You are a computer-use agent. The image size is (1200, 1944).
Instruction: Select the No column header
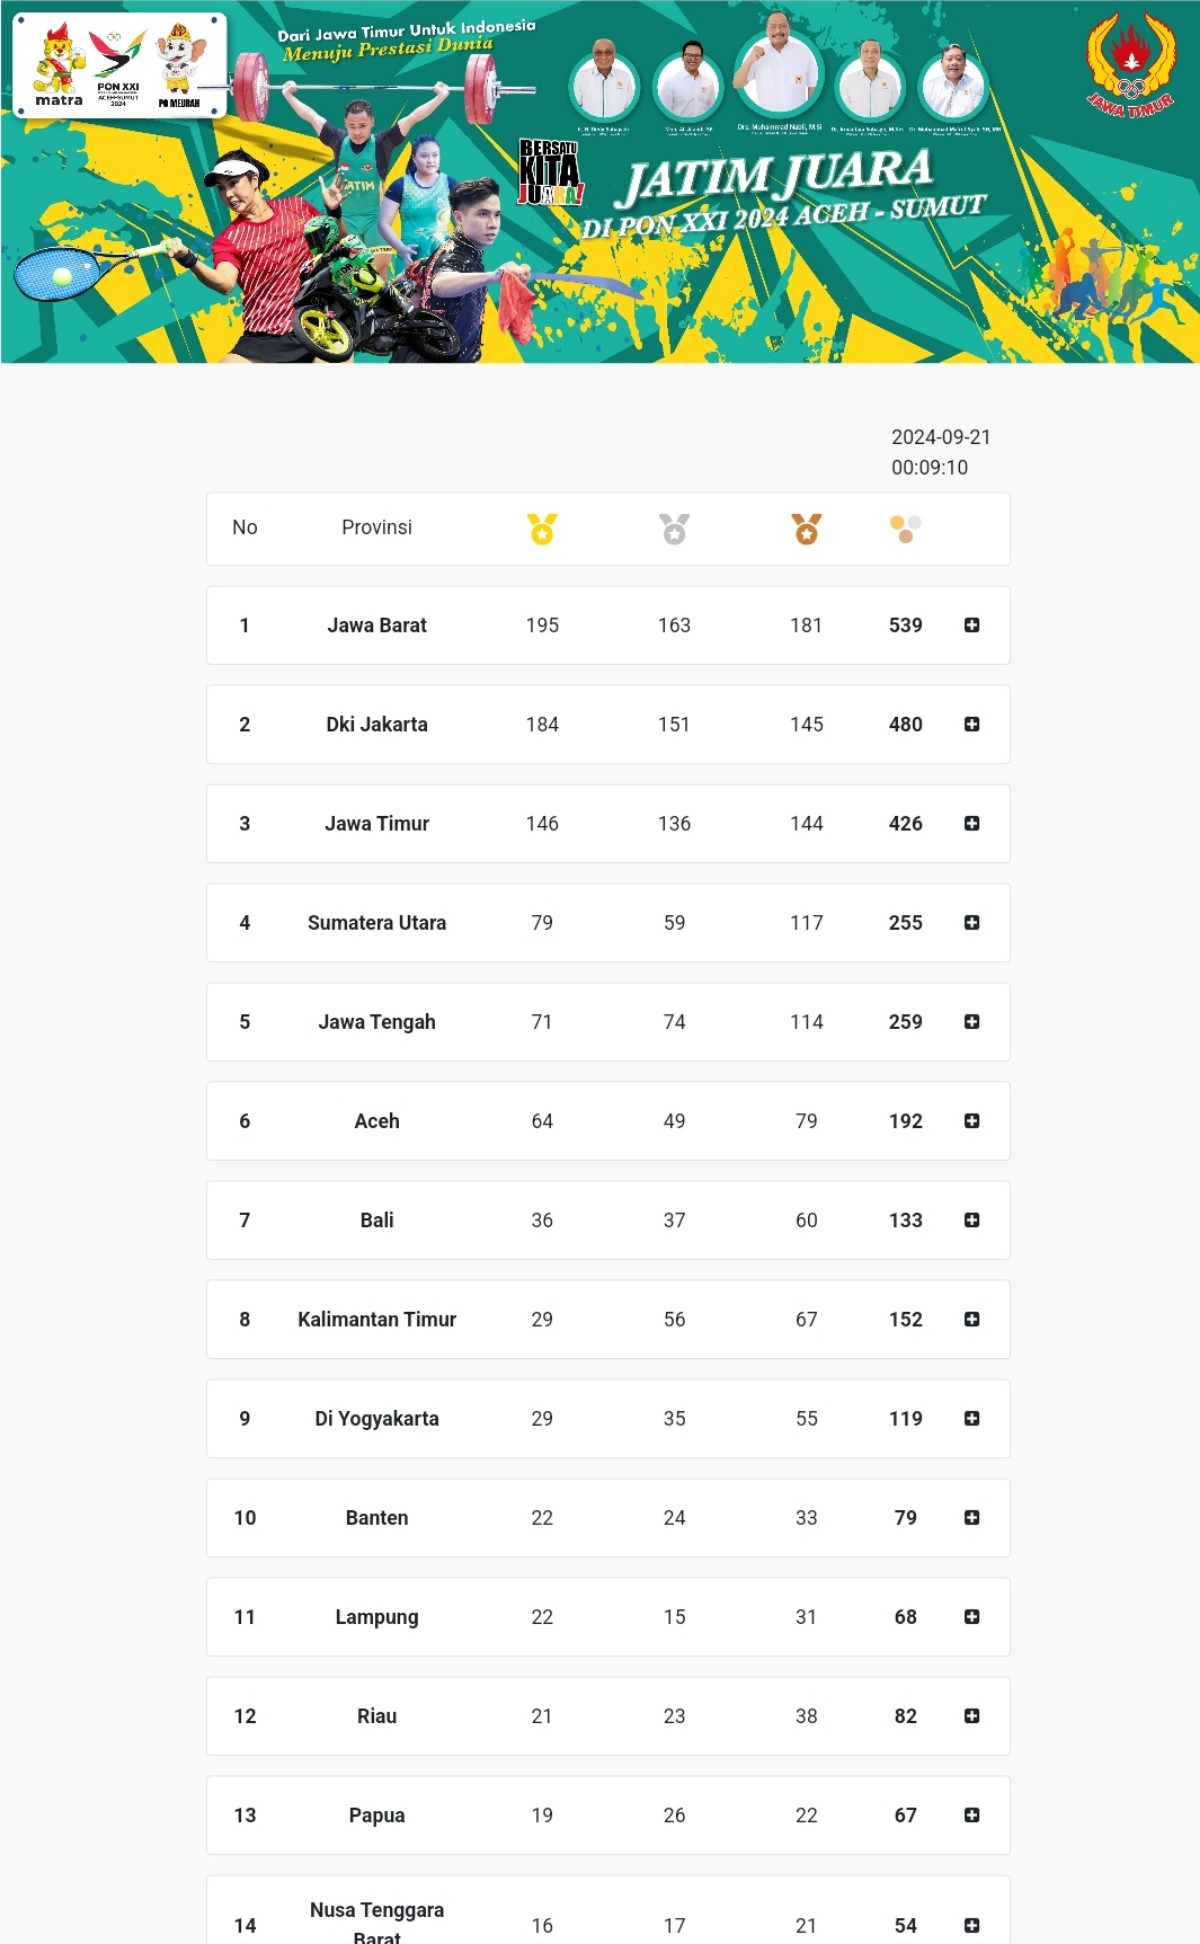click(x=245, y=527)
